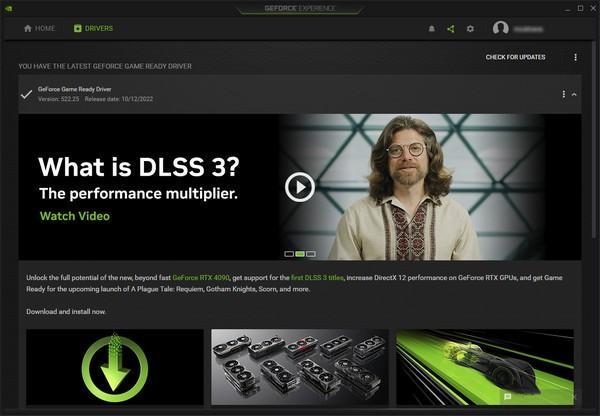Viewport: 600px width, 416px height.
Task: Click the Watch Video link
Action: 75,216
